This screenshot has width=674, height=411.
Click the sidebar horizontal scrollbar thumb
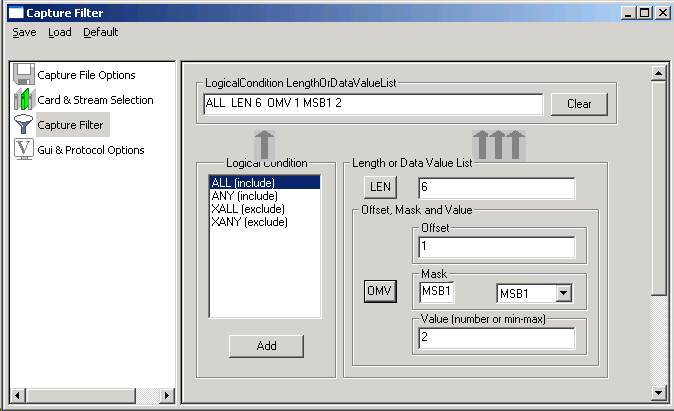tap(80, 395)
